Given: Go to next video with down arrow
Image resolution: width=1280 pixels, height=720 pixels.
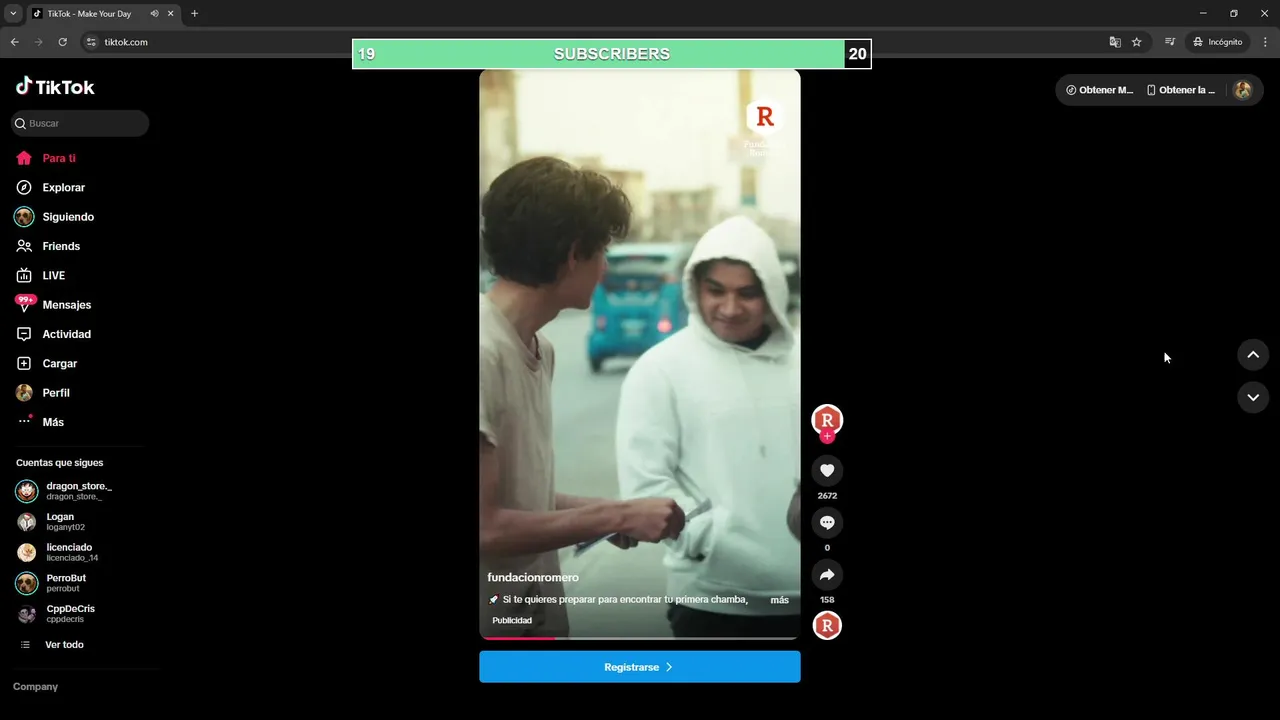Looking at the screenshot, I should pos(1253,397).
